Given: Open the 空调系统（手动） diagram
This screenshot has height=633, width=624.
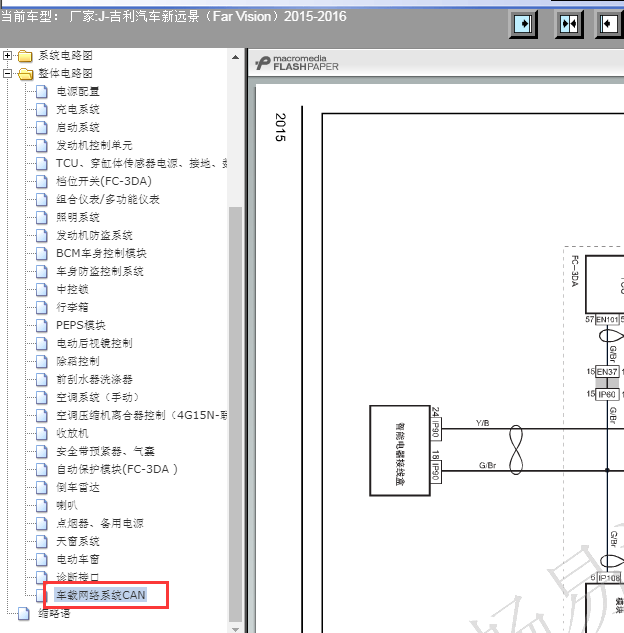Looking at the screenshot, I should point(98,397).
